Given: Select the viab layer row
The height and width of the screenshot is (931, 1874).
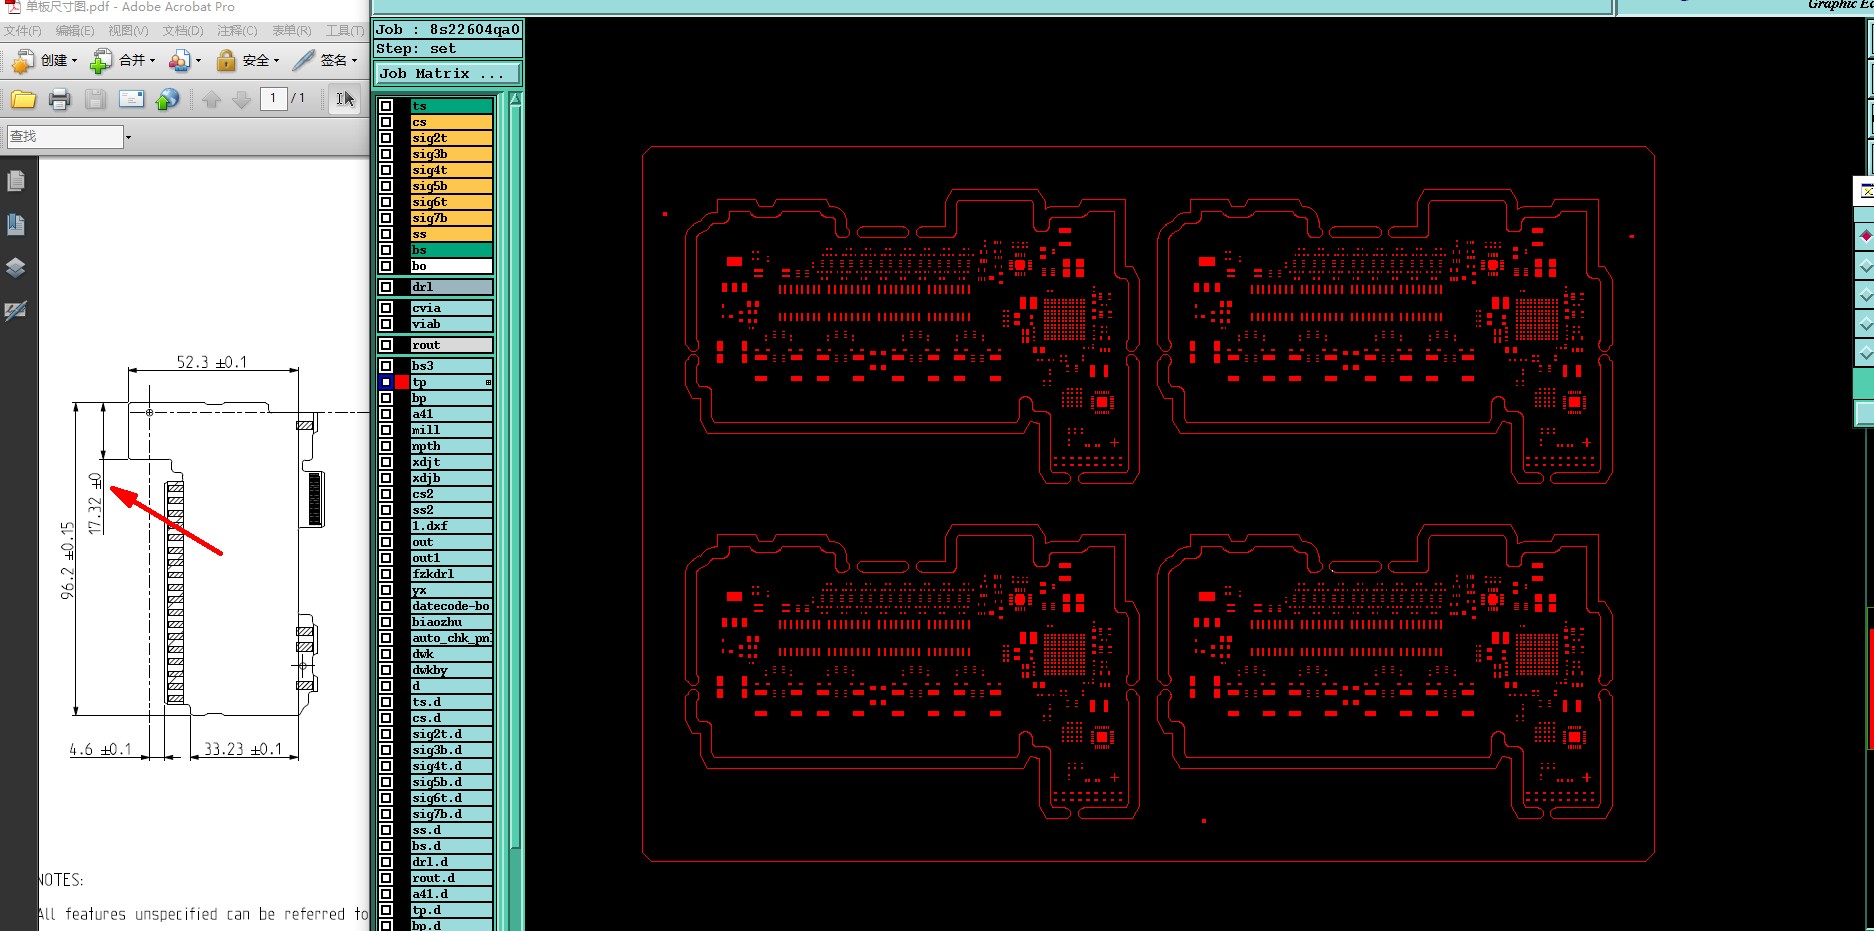Looking at the screenshot, I should click(x=451, y=324).
